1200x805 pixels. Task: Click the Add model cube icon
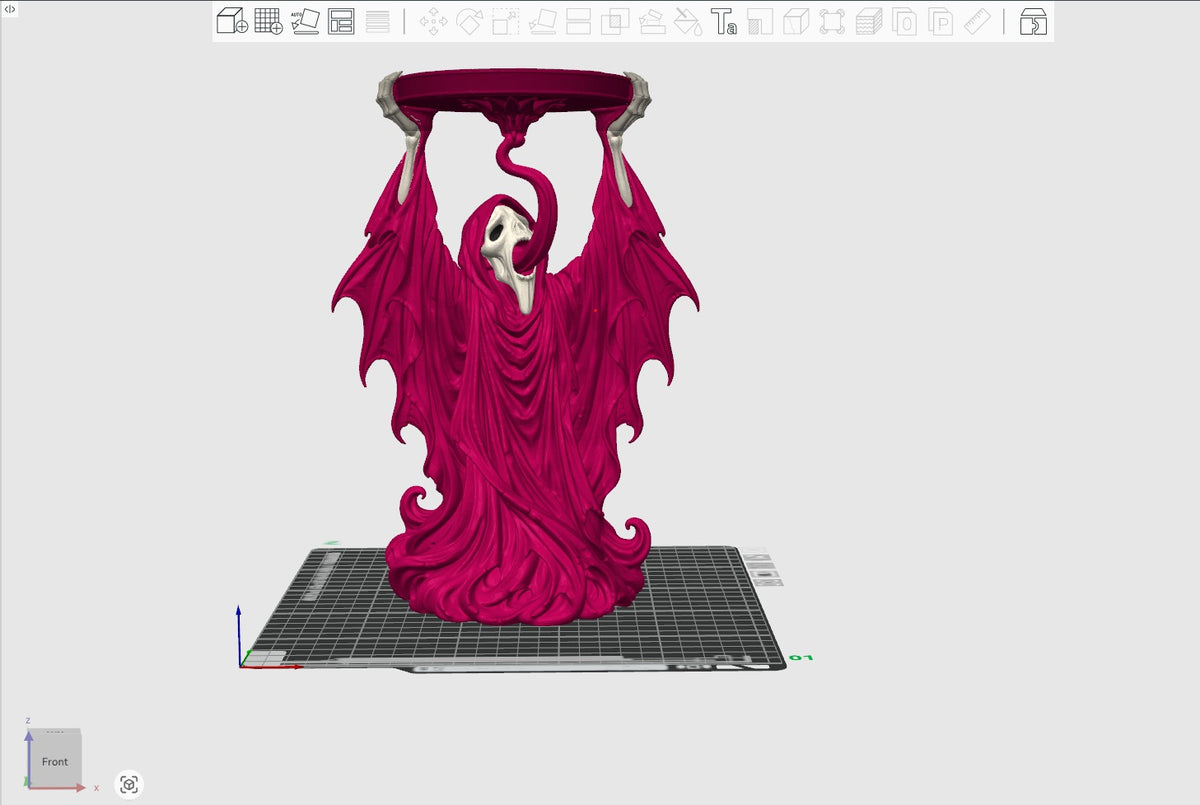tap(232, 21)
